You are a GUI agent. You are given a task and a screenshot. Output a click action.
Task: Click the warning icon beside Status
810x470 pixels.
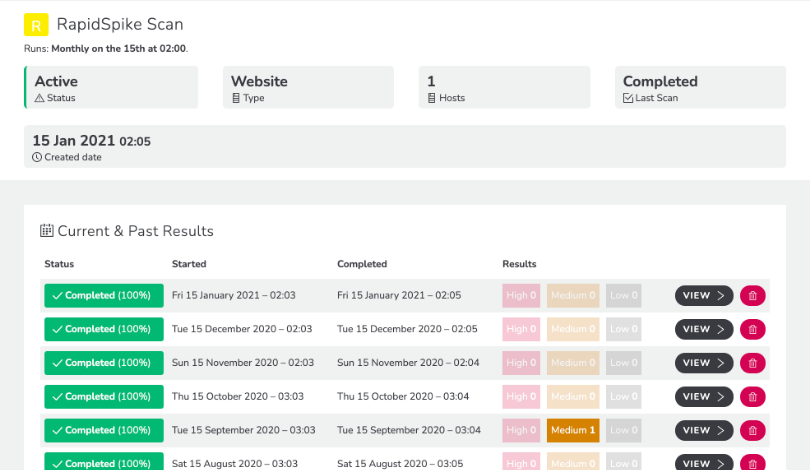pos(39,98)
